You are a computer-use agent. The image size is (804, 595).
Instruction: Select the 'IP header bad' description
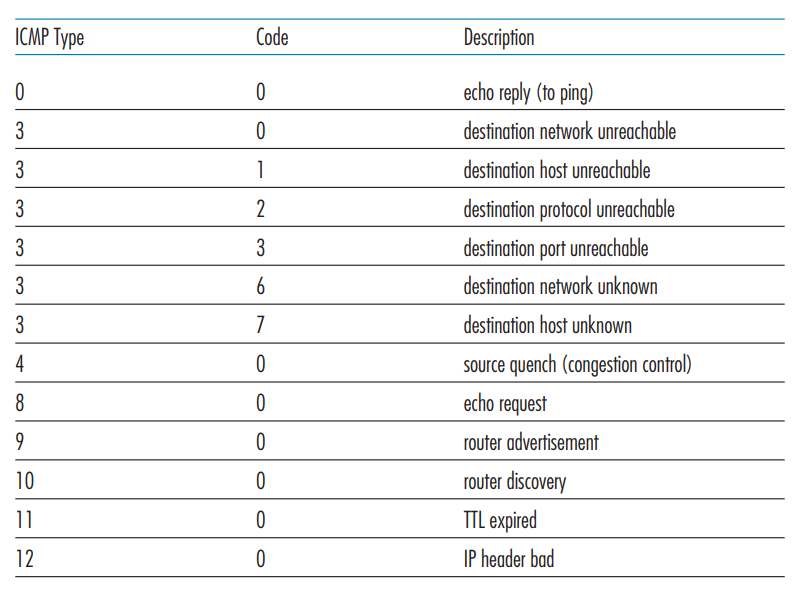click(x=509, y=559)
